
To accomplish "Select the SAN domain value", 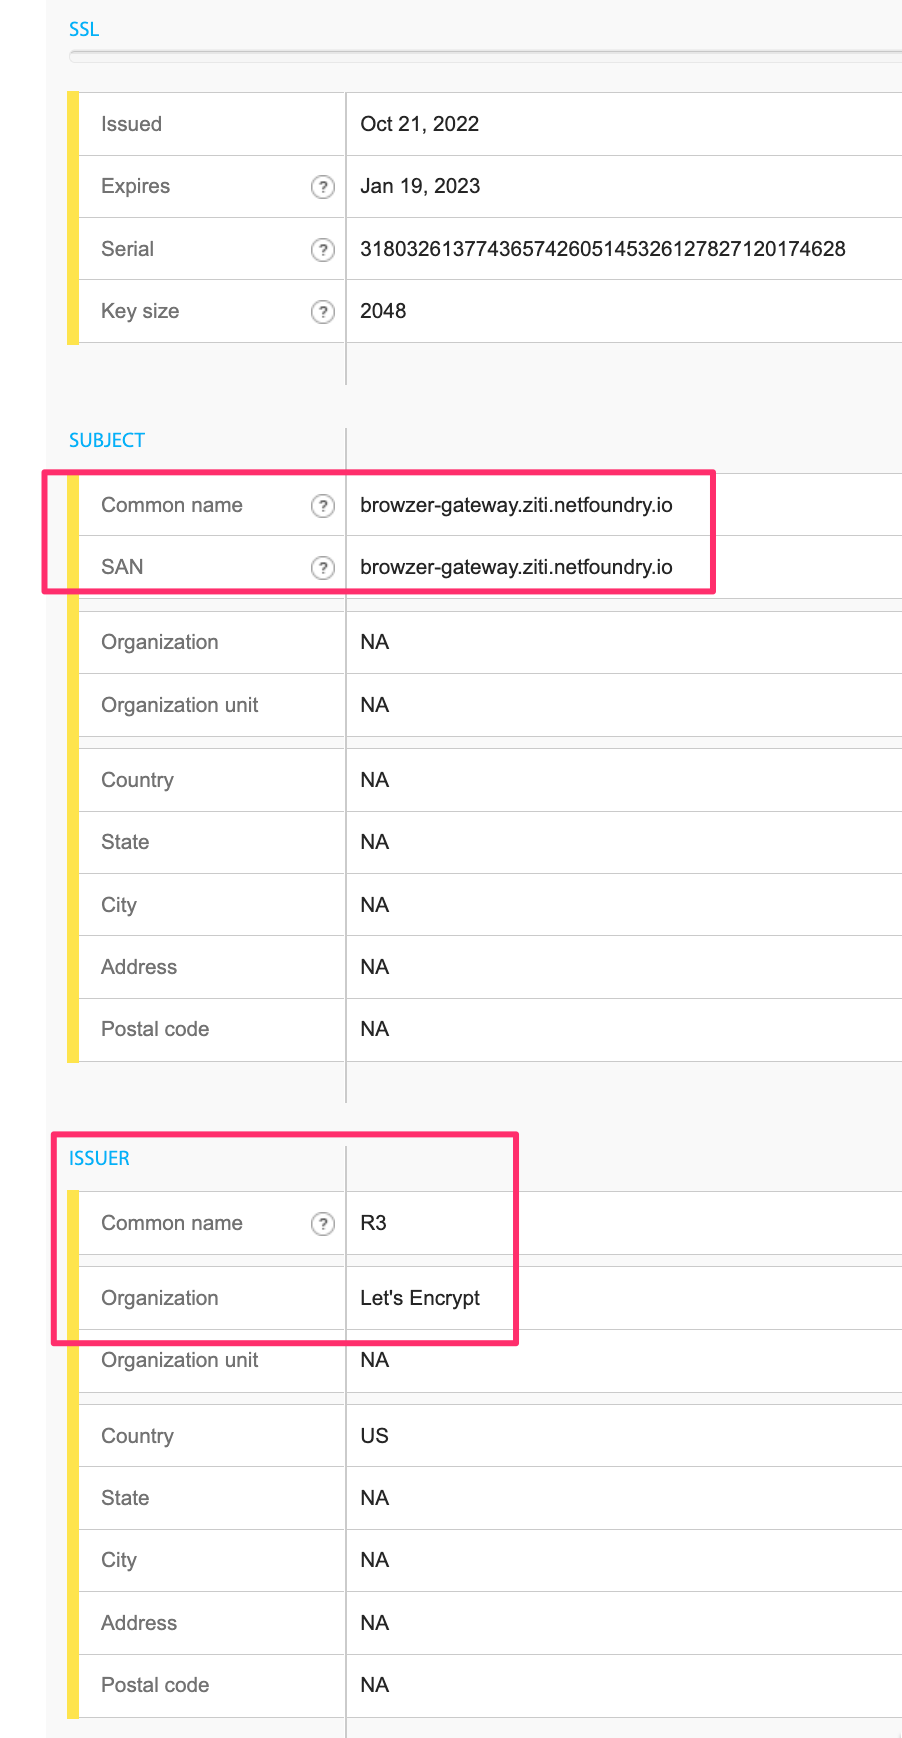I will (x=516, y=567).
